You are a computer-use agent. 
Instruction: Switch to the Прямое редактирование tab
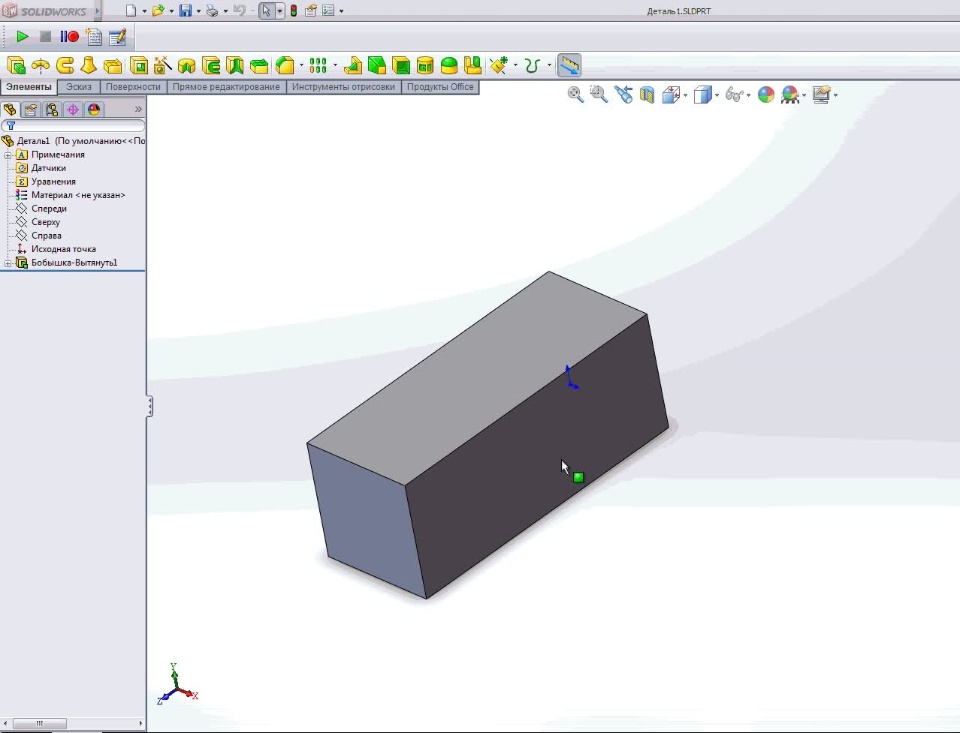pyautogui.click(x=226, y=87)
